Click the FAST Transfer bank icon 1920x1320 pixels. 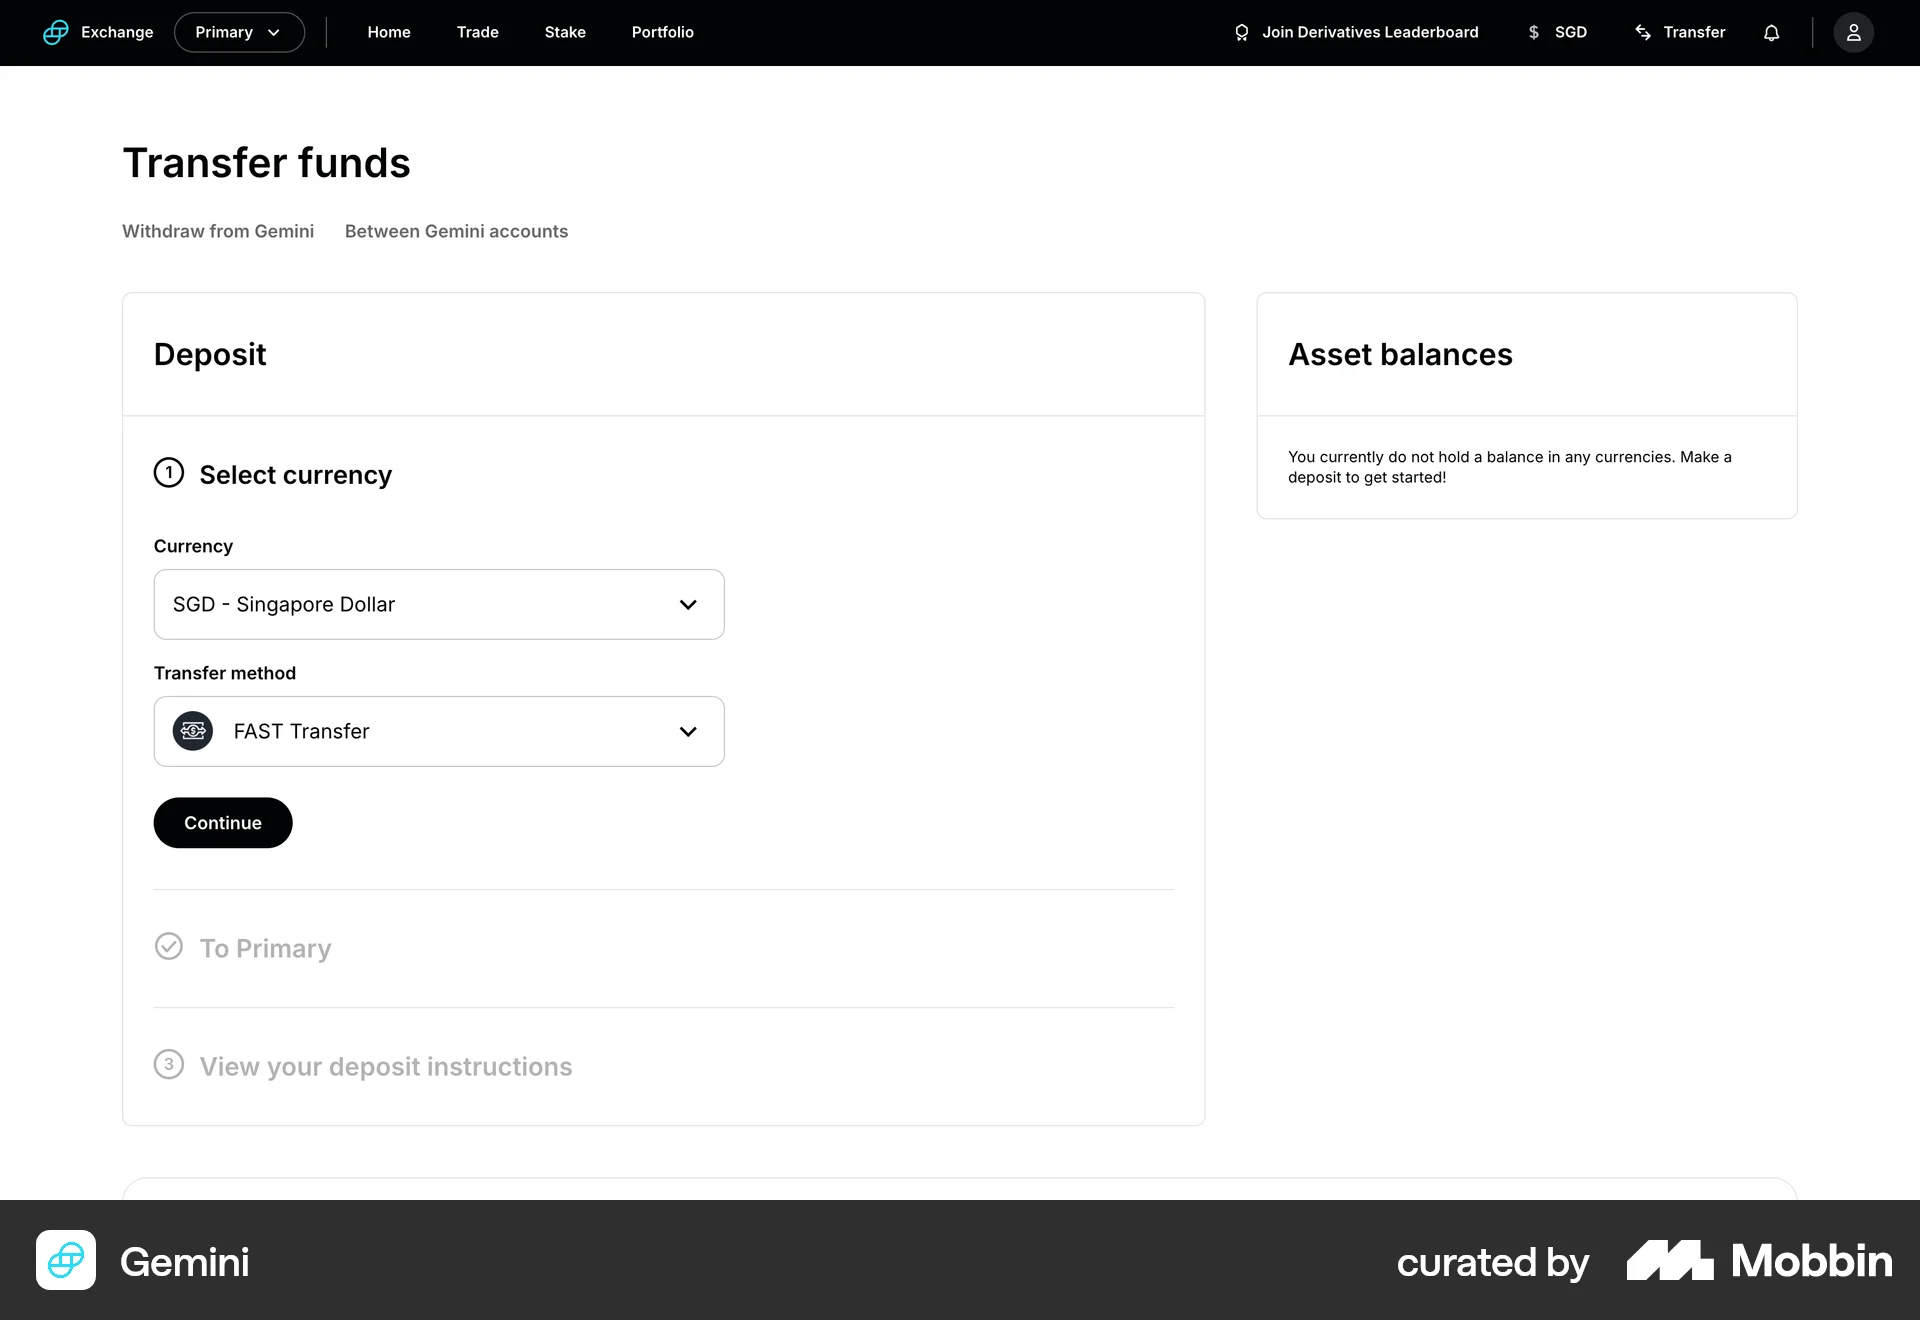pyautogui.click(x=193, y=731)
